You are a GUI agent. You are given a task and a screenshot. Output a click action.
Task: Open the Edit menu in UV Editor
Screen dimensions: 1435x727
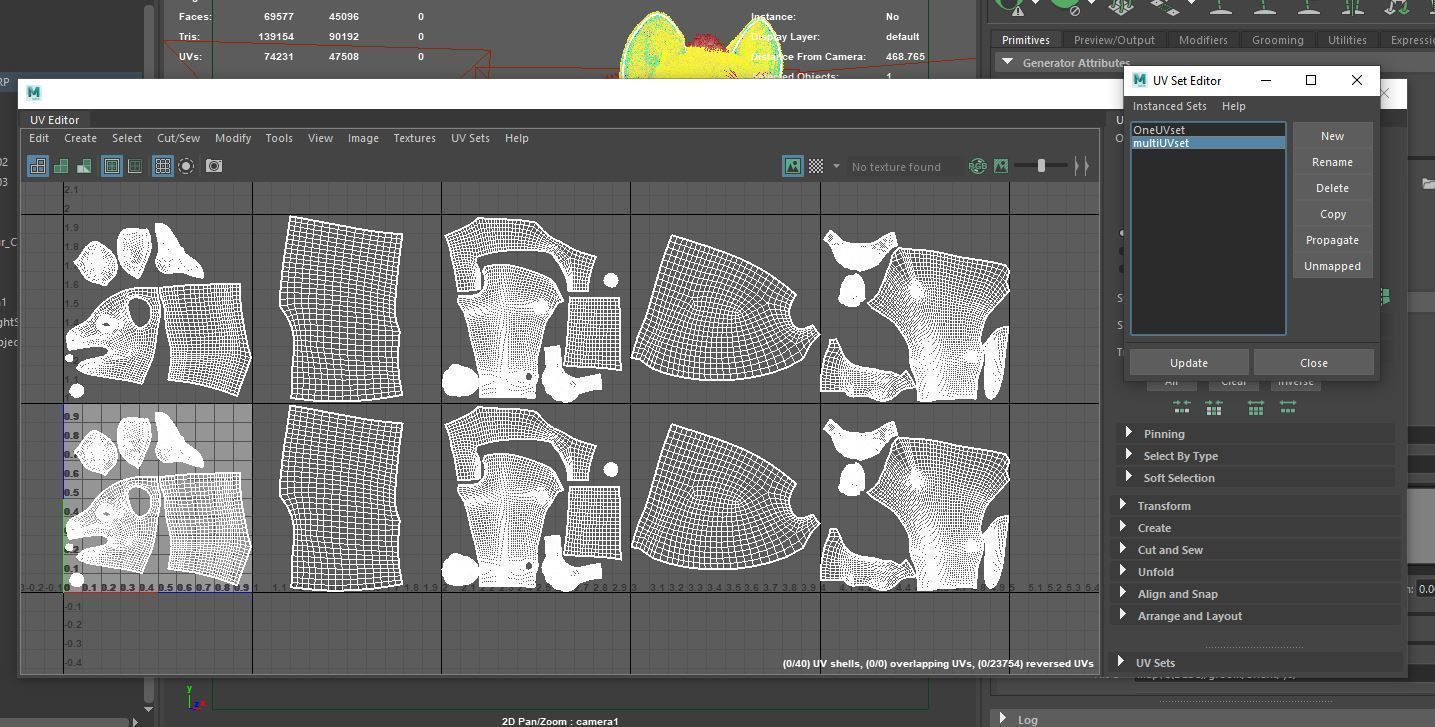39,138
